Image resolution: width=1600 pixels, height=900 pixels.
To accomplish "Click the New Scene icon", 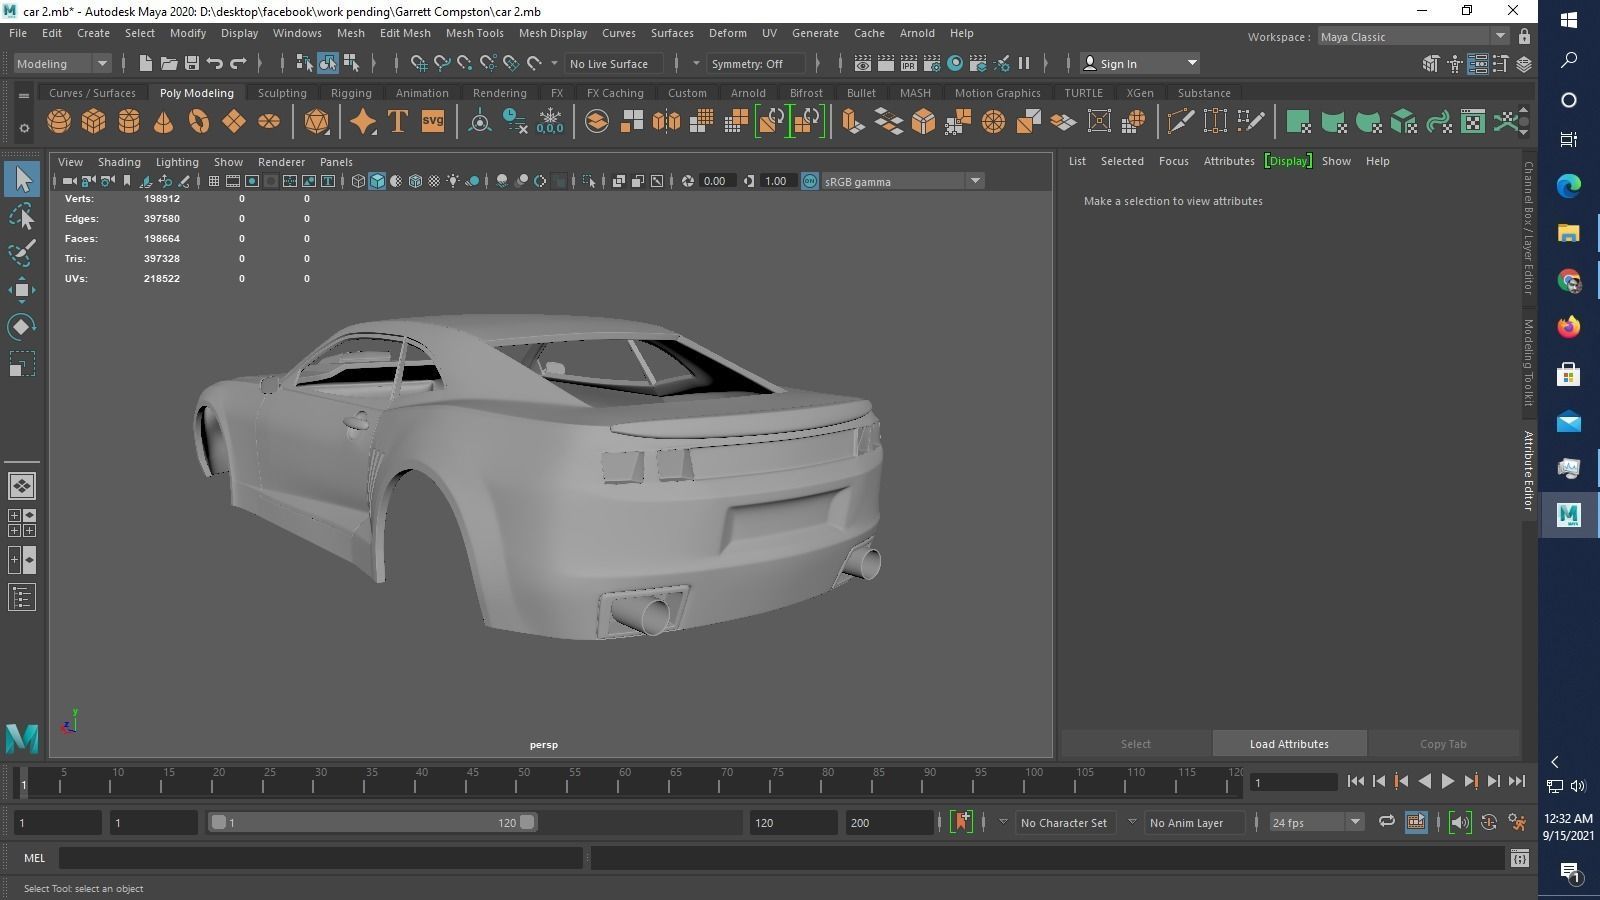I will [146, 63].
